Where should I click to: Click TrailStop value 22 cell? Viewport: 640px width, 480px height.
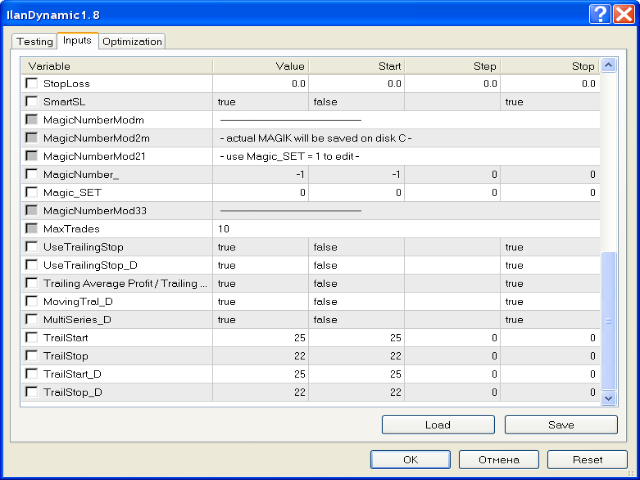tap(260, 356)
